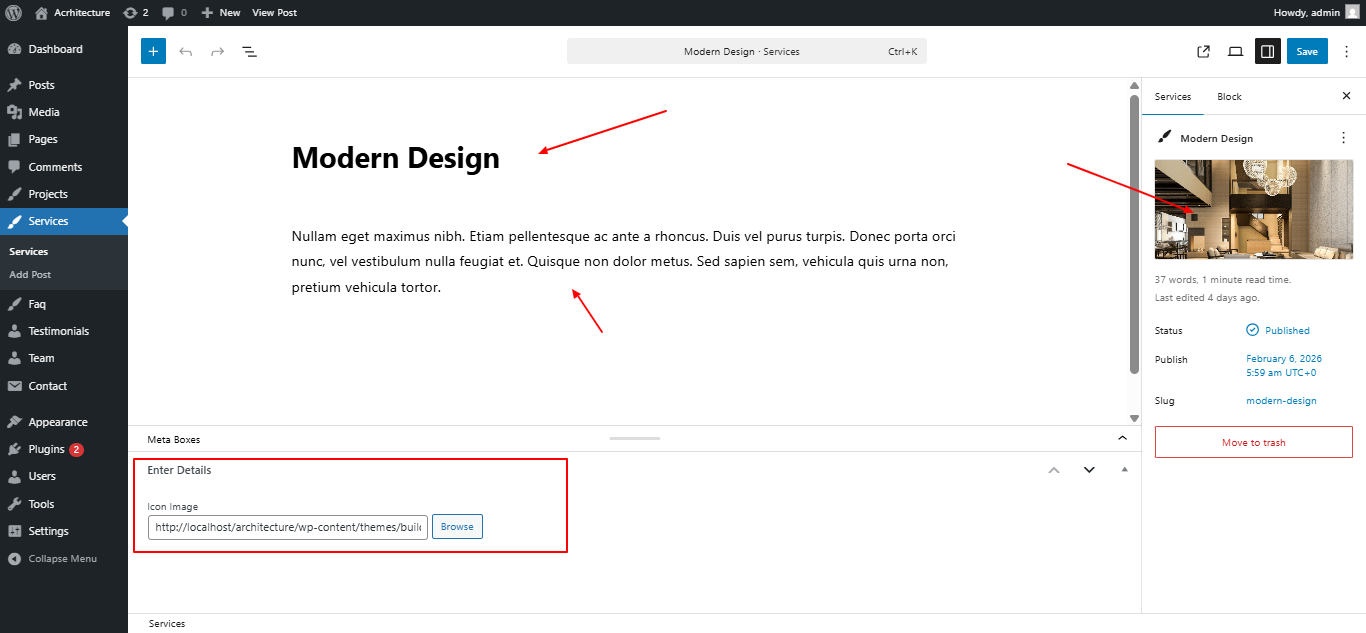Toggle the block inserter plus button

(x=153, y=51)
